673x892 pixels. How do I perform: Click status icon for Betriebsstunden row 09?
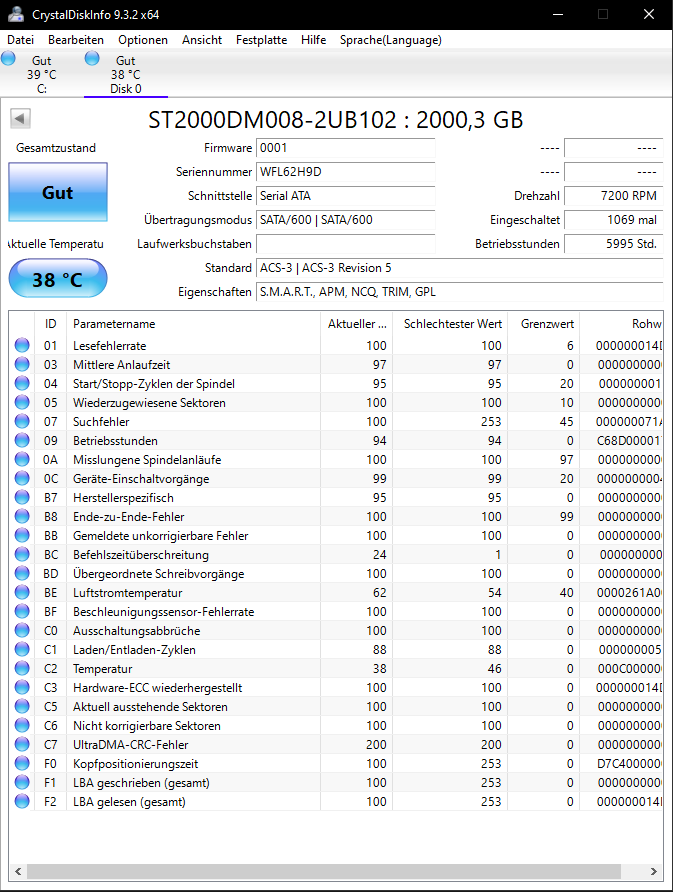(22, 440)
